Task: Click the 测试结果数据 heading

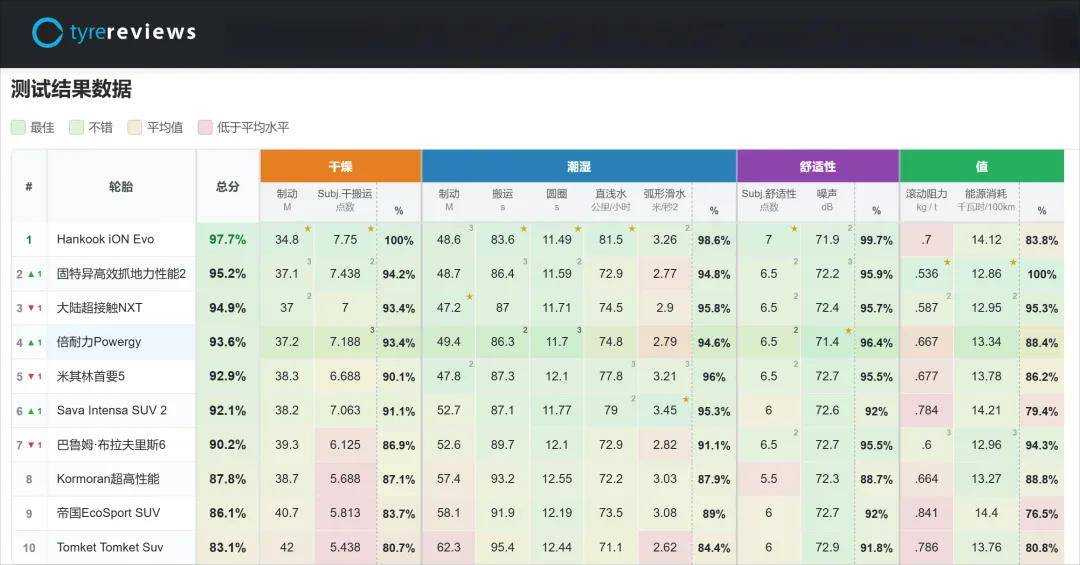Action: [x=71, y=89]
